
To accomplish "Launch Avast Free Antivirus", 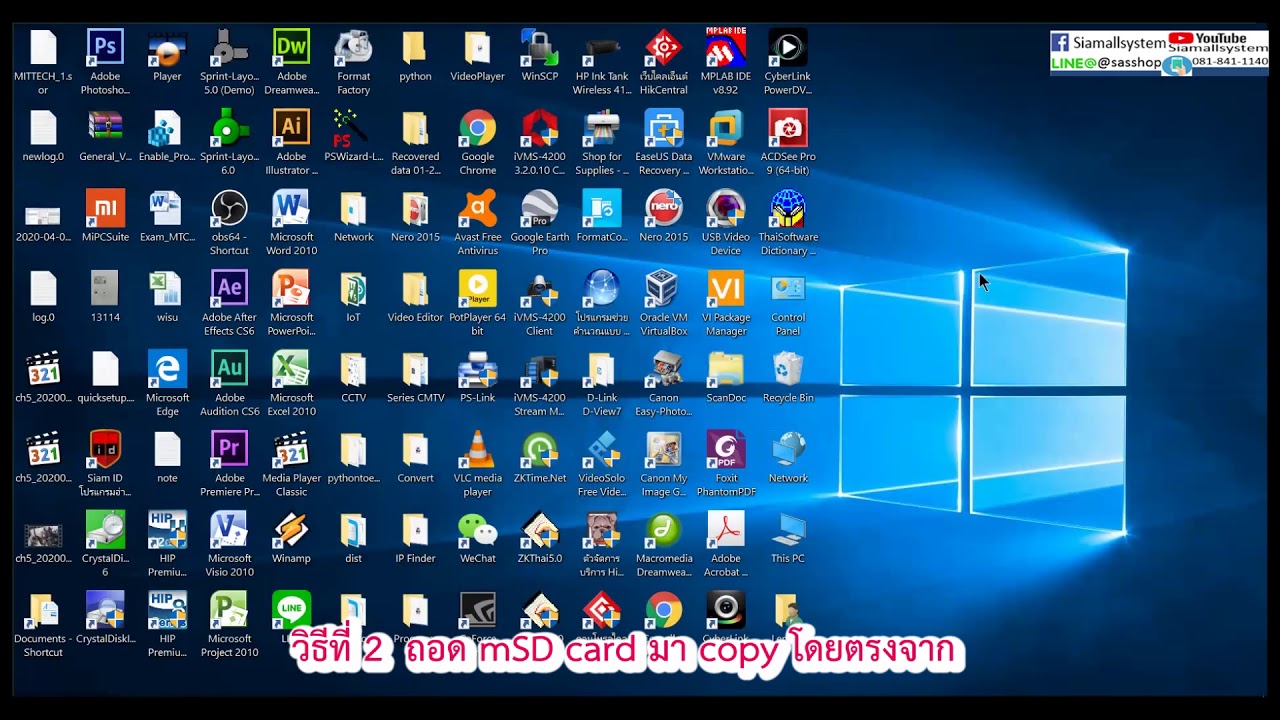I will pos(477,209).
